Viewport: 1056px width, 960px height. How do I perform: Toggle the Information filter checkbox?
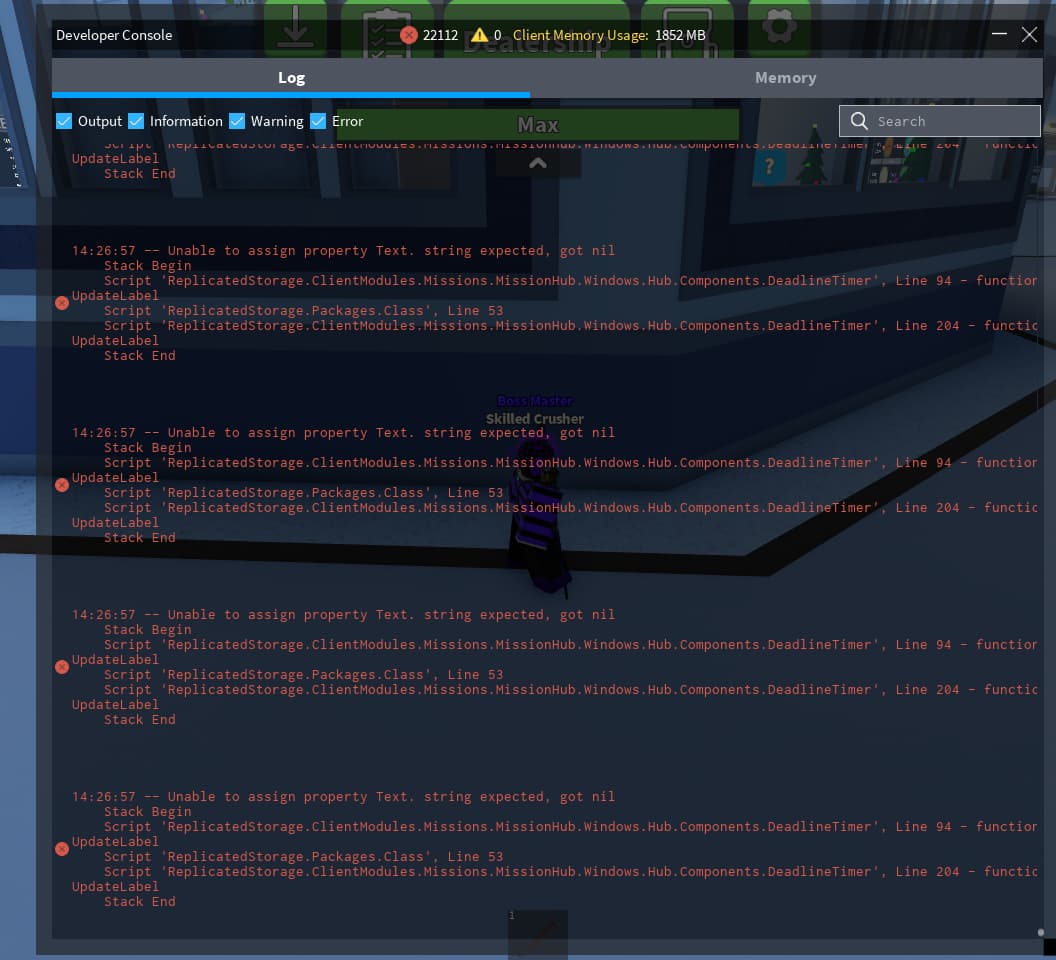136,121
